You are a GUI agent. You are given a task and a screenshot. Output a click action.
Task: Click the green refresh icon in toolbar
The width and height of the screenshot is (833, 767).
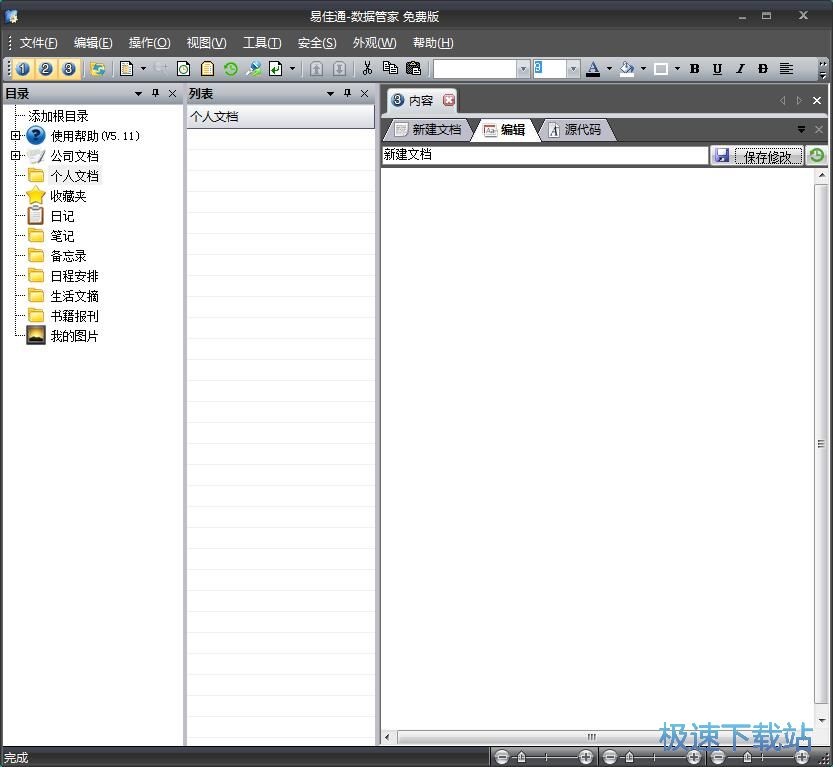[x=231, y=69]
